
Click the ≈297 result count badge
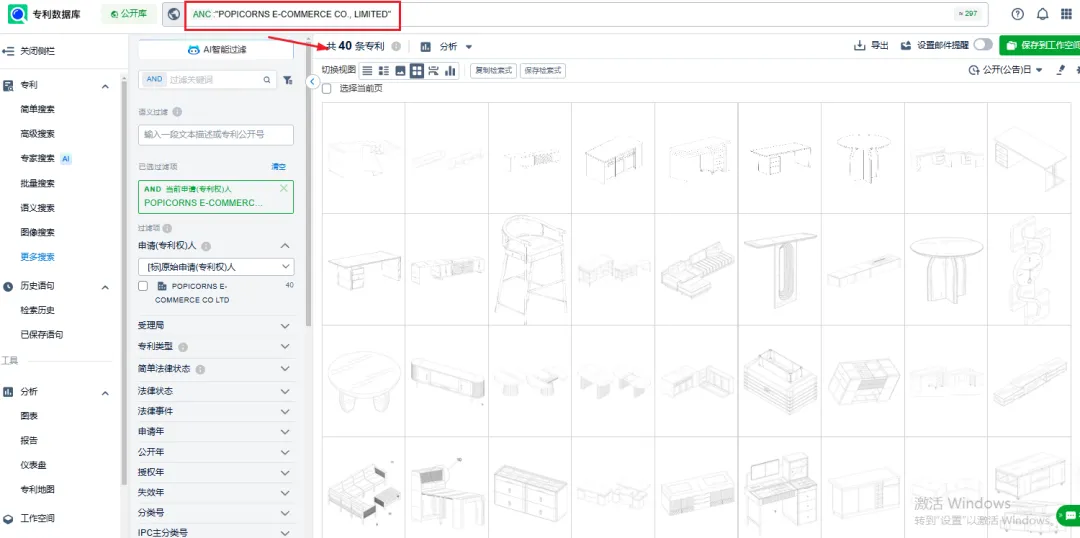[967, 14]
